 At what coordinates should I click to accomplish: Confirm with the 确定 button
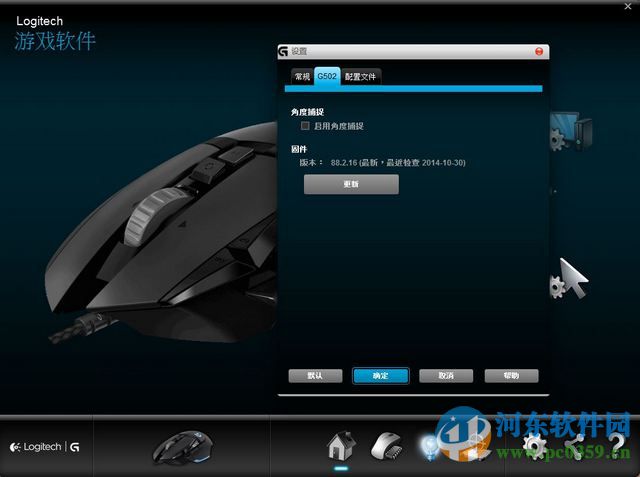point(380,376)
